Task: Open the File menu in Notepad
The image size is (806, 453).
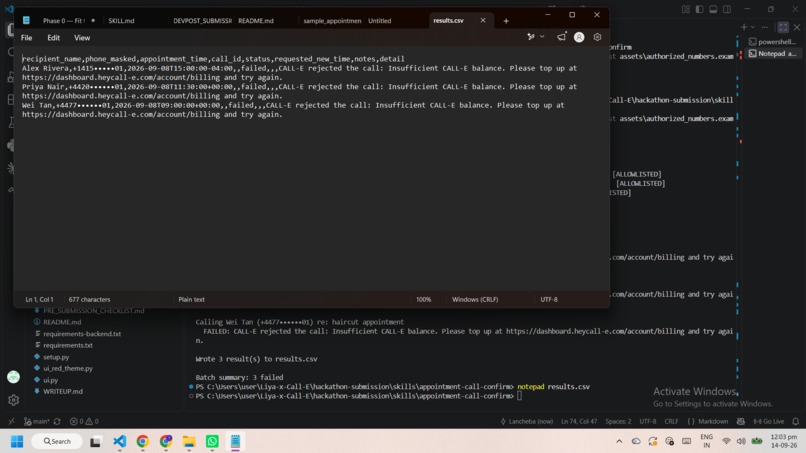Action: (26, 38)
